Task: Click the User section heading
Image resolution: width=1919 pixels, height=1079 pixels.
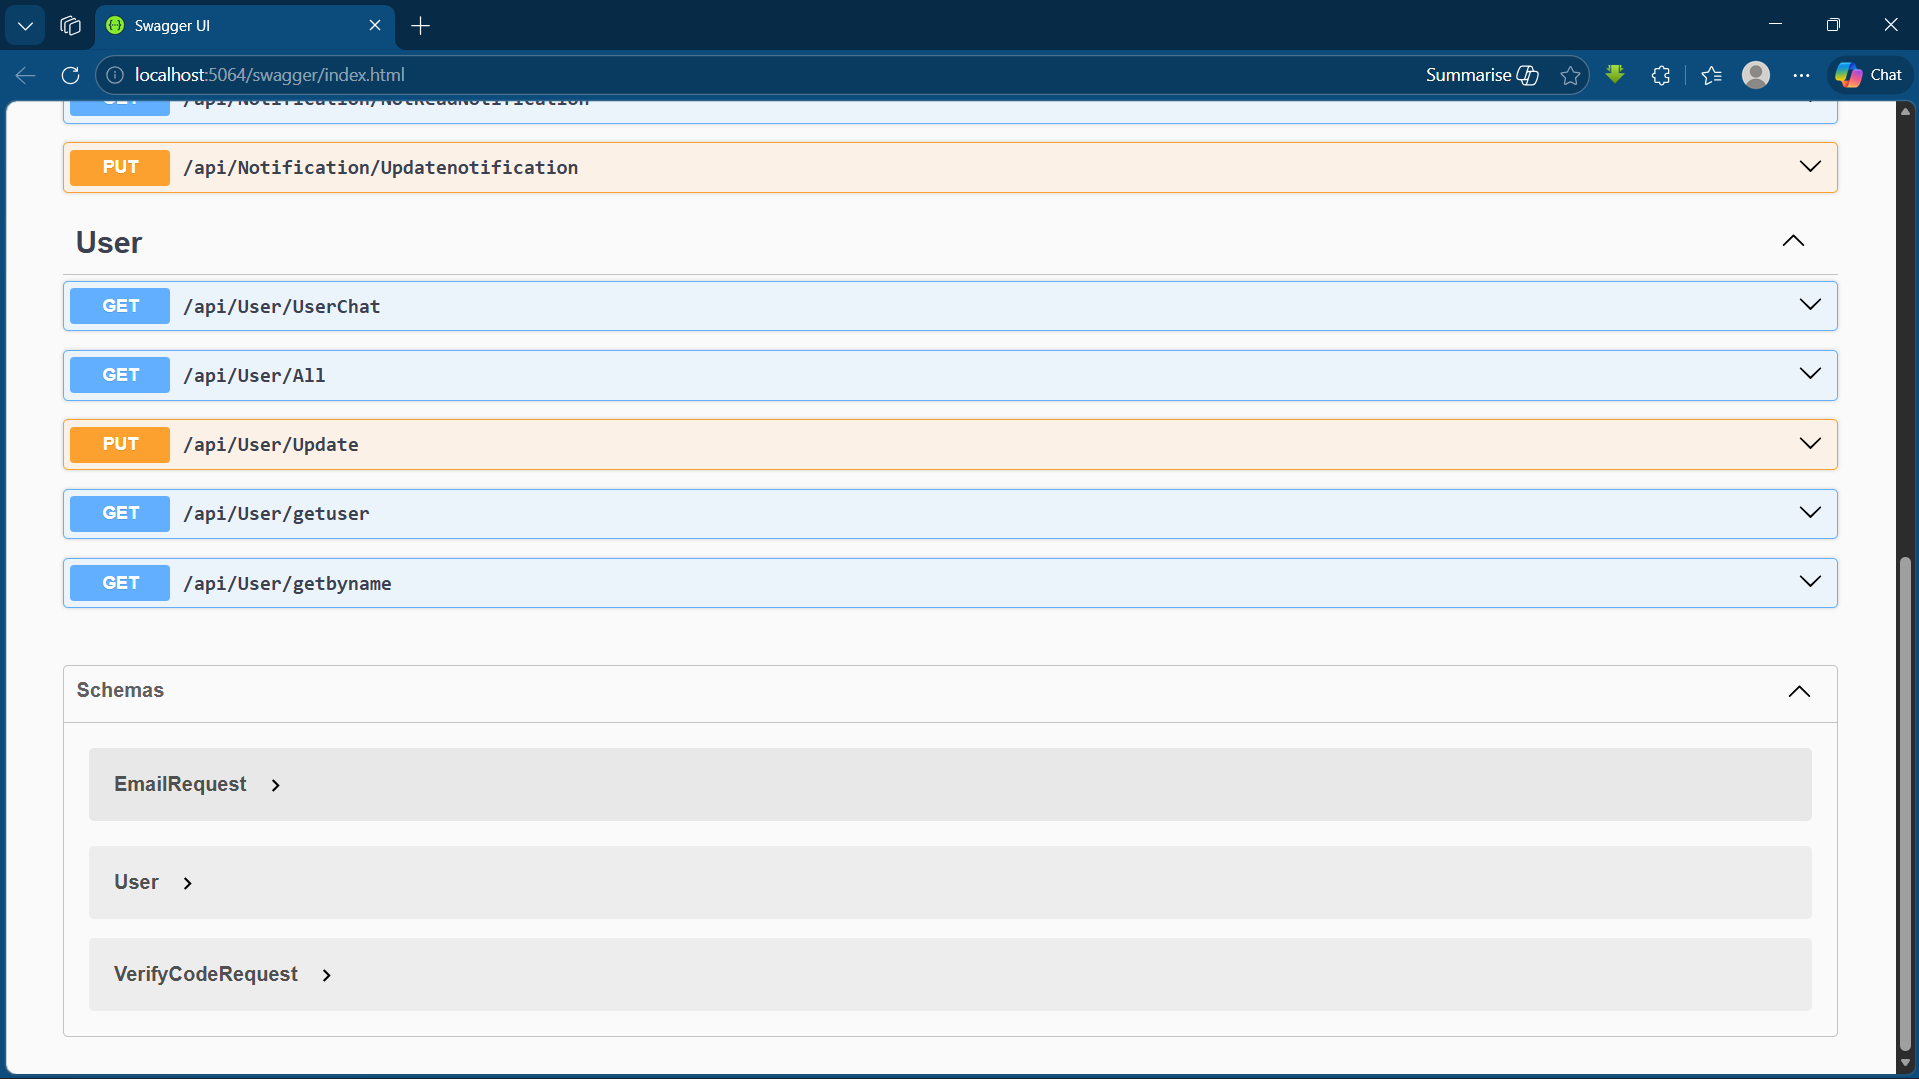Action: tap(109, 243)
